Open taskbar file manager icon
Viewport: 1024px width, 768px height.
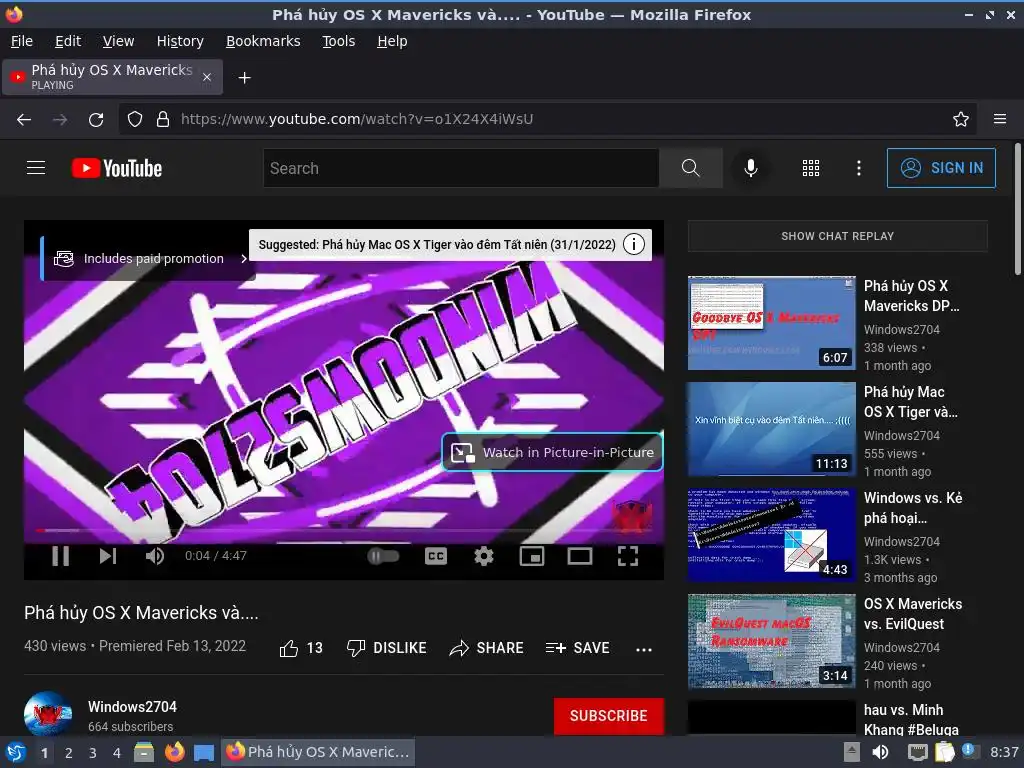coord(144,752)
